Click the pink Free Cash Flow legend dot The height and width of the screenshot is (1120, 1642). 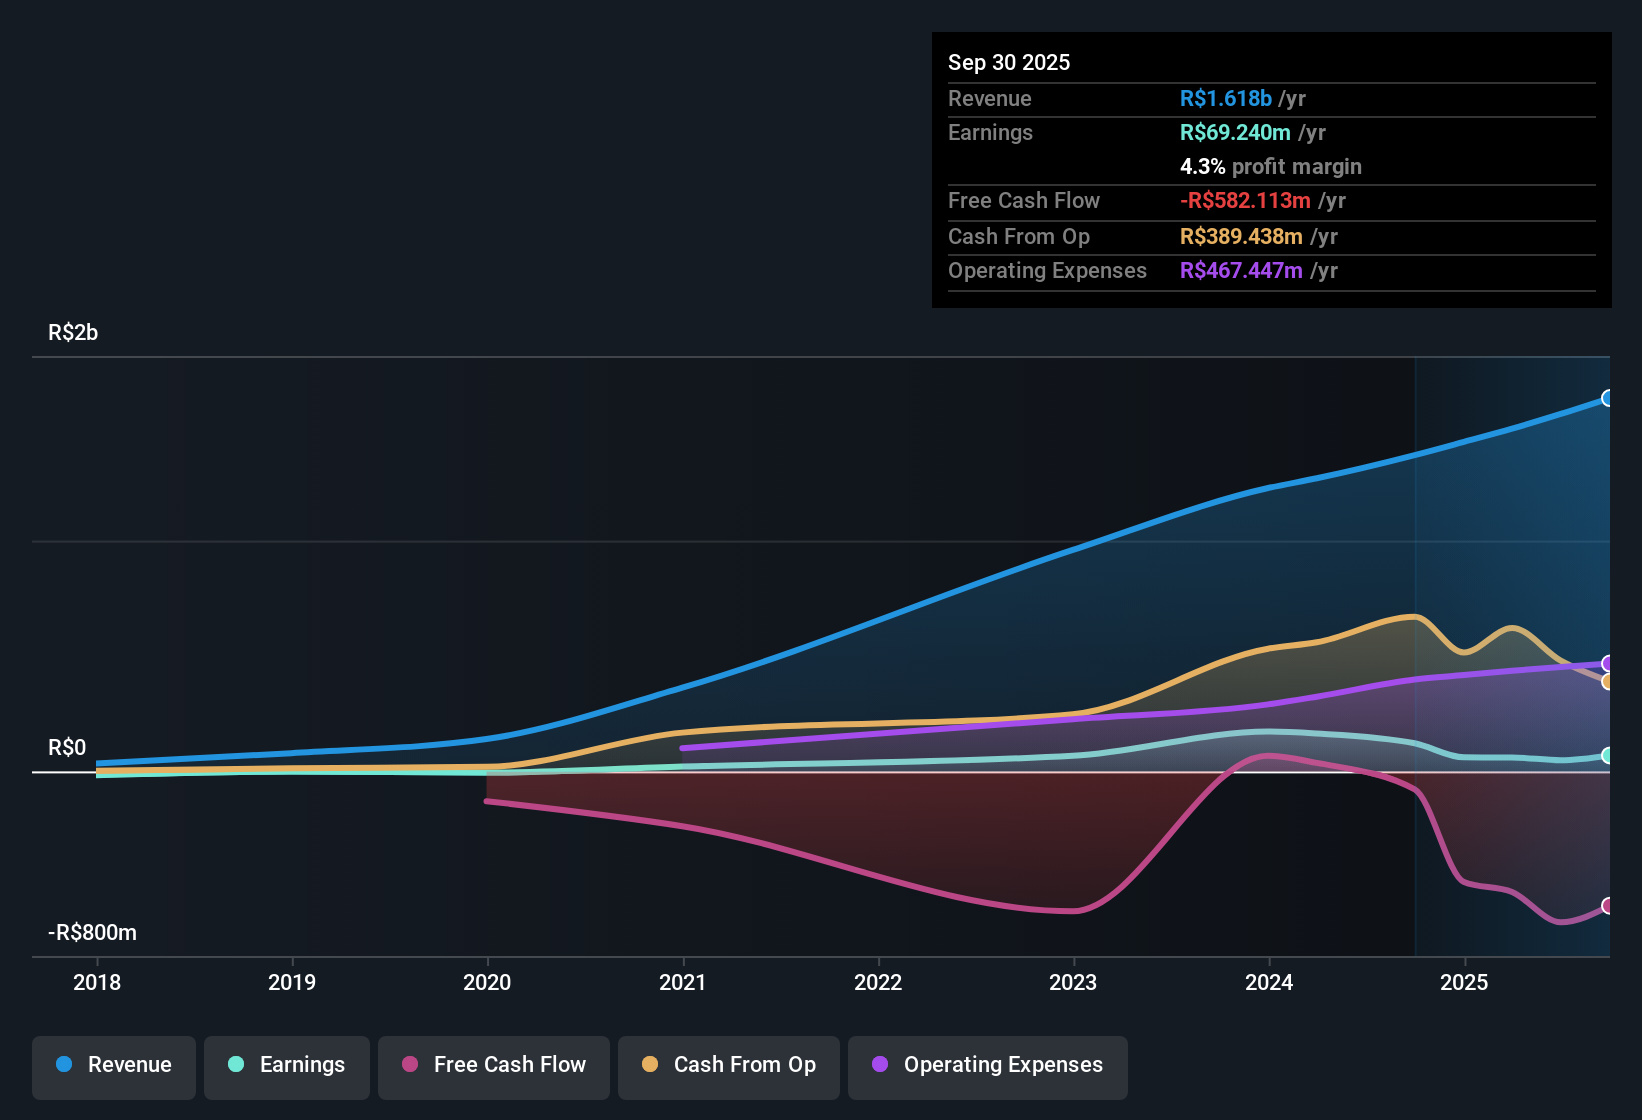410,1065
